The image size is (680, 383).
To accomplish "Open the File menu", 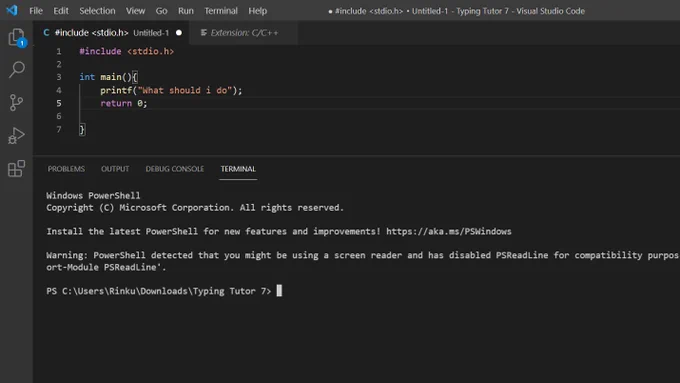I will [x=36, y=11].
